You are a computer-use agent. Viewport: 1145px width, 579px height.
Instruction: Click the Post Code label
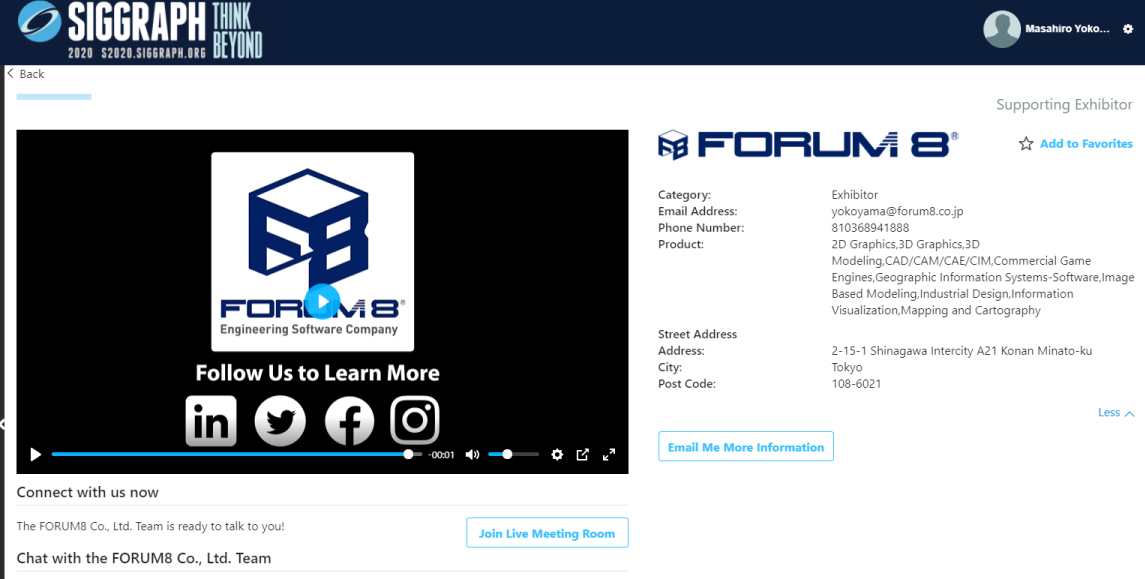[x=686, y=383]
